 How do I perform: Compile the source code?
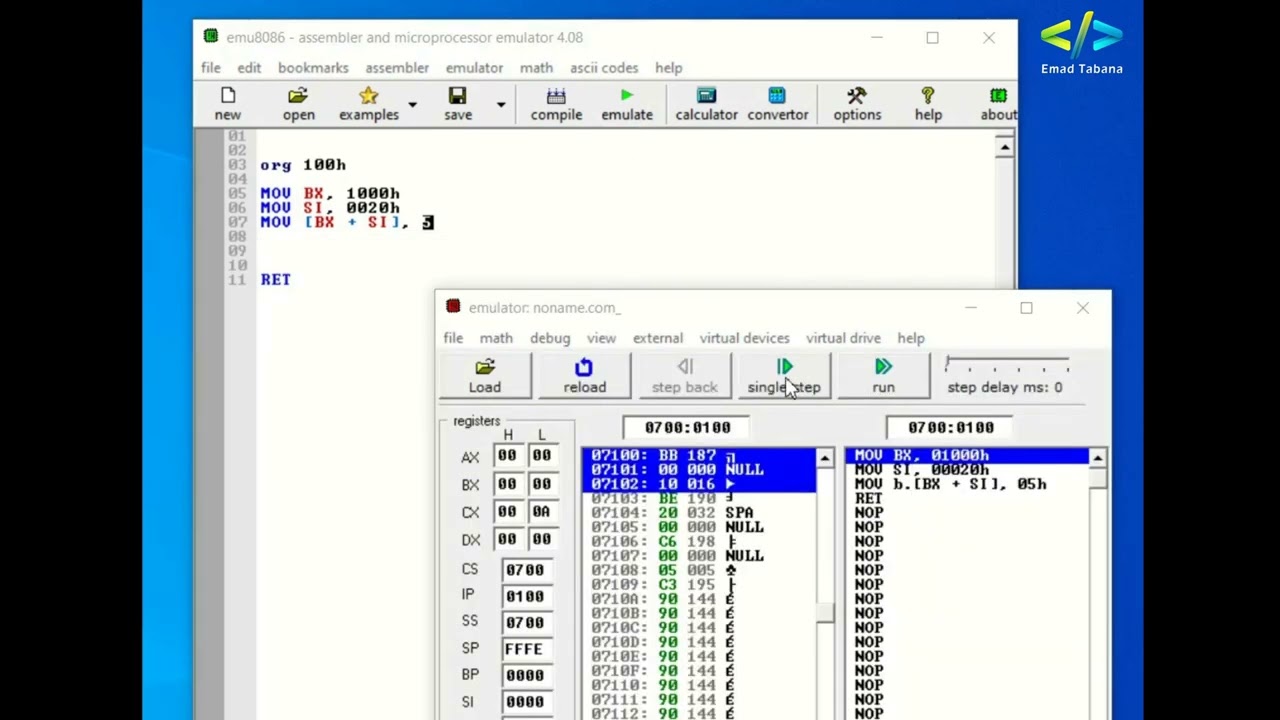pos(556,103)
